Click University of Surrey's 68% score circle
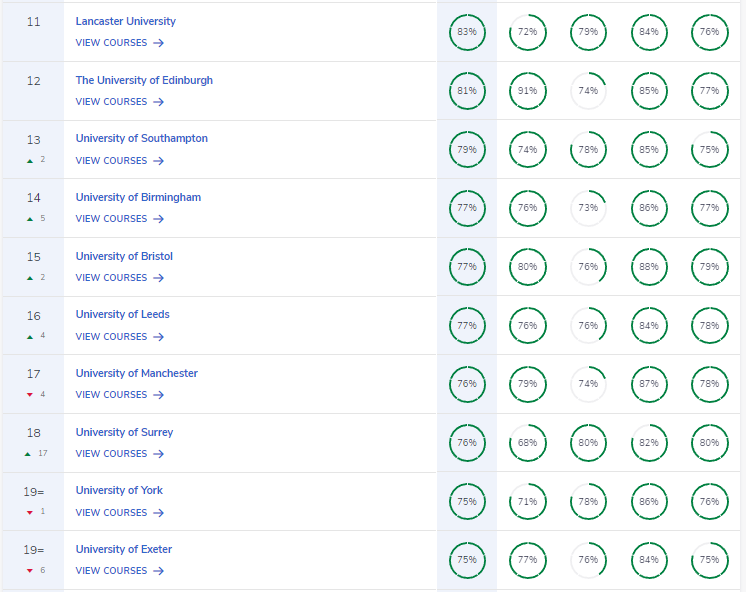 527,443
